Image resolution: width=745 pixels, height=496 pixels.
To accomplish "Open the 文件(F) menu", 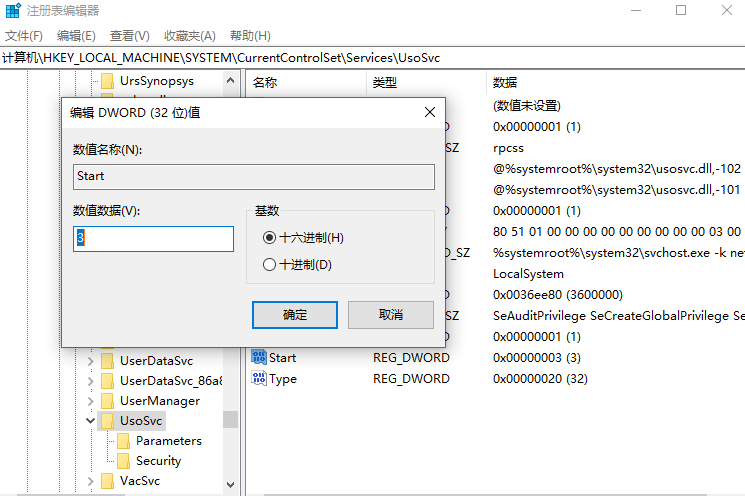I will pyautogui.click(x=24, y=36).
